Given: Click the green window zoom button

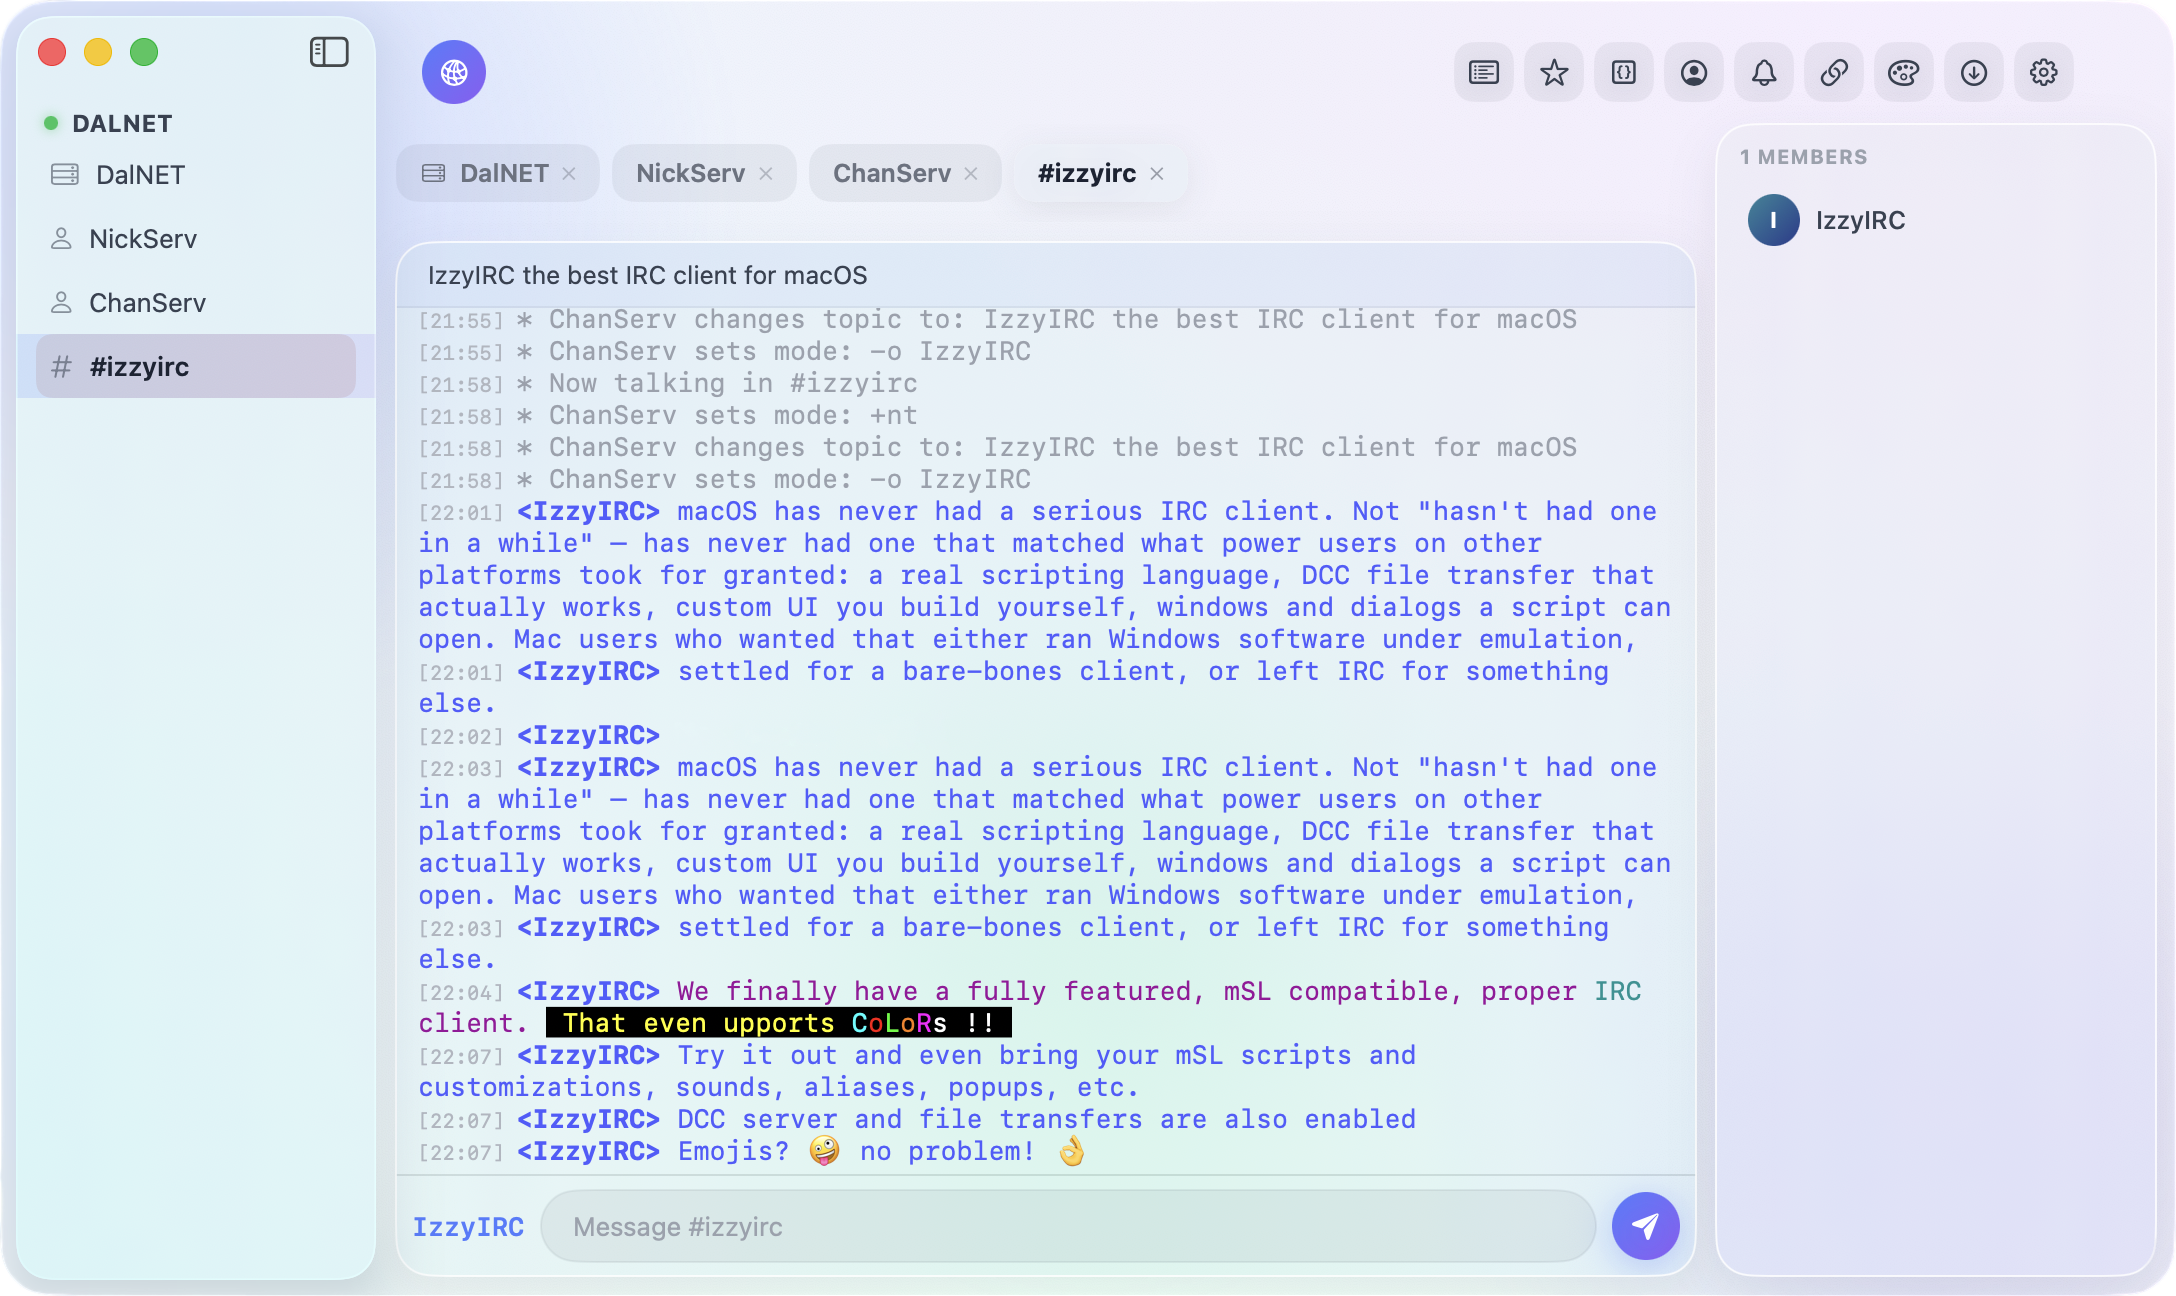Looking at the screenshot, I should point(144,52).
